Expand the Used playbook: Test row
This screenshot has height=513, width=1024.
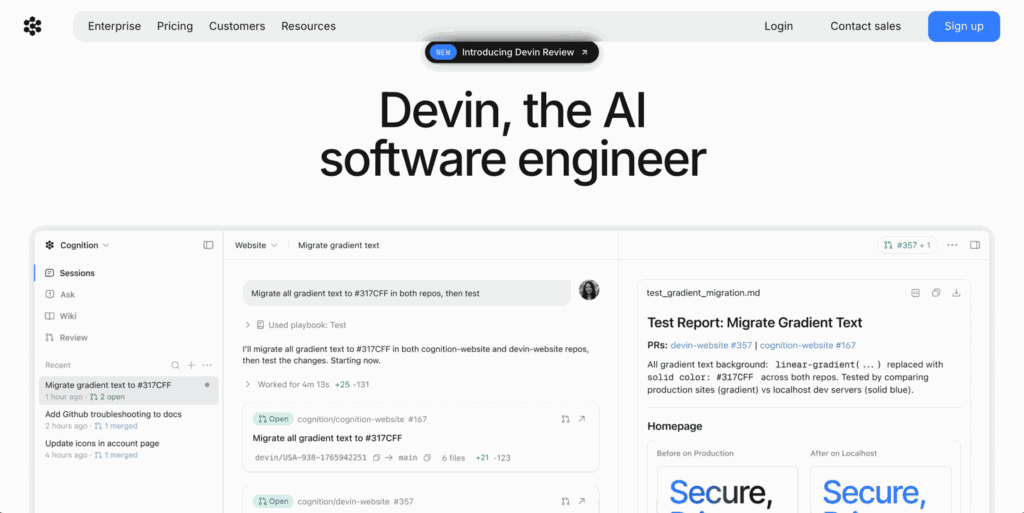(295, 324)
